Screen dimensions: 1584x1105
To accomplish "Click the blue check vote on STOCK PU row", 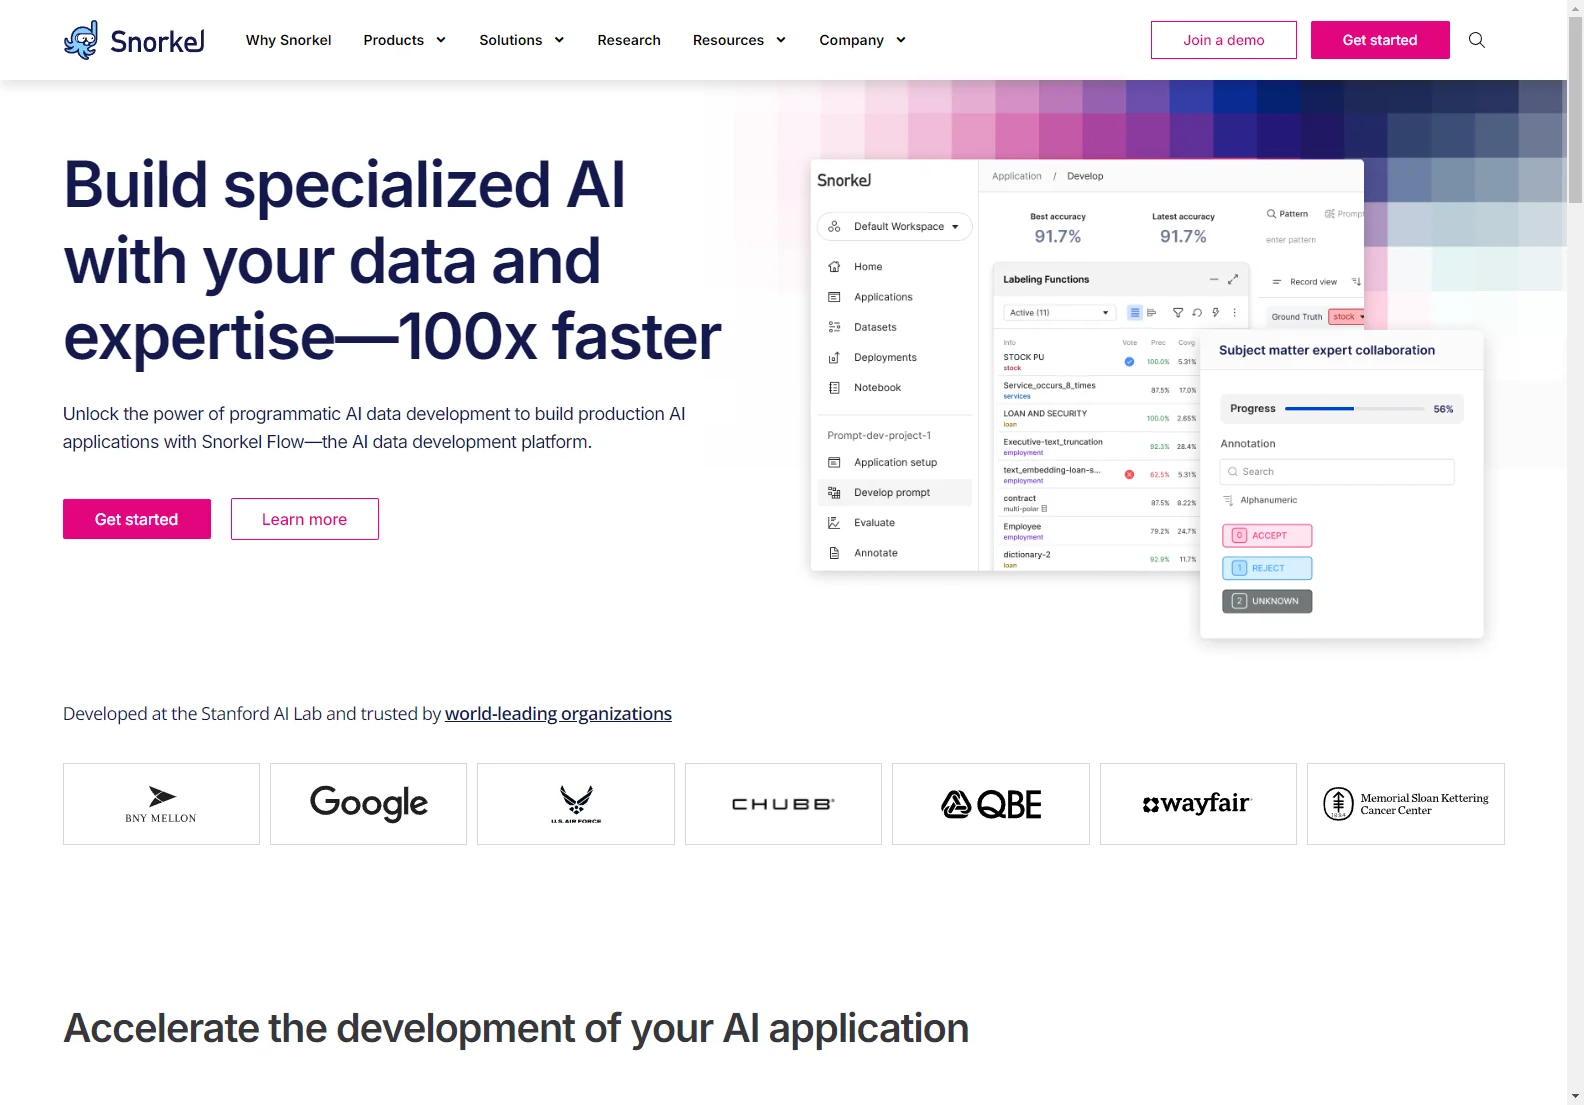I will coord(1129,361).
